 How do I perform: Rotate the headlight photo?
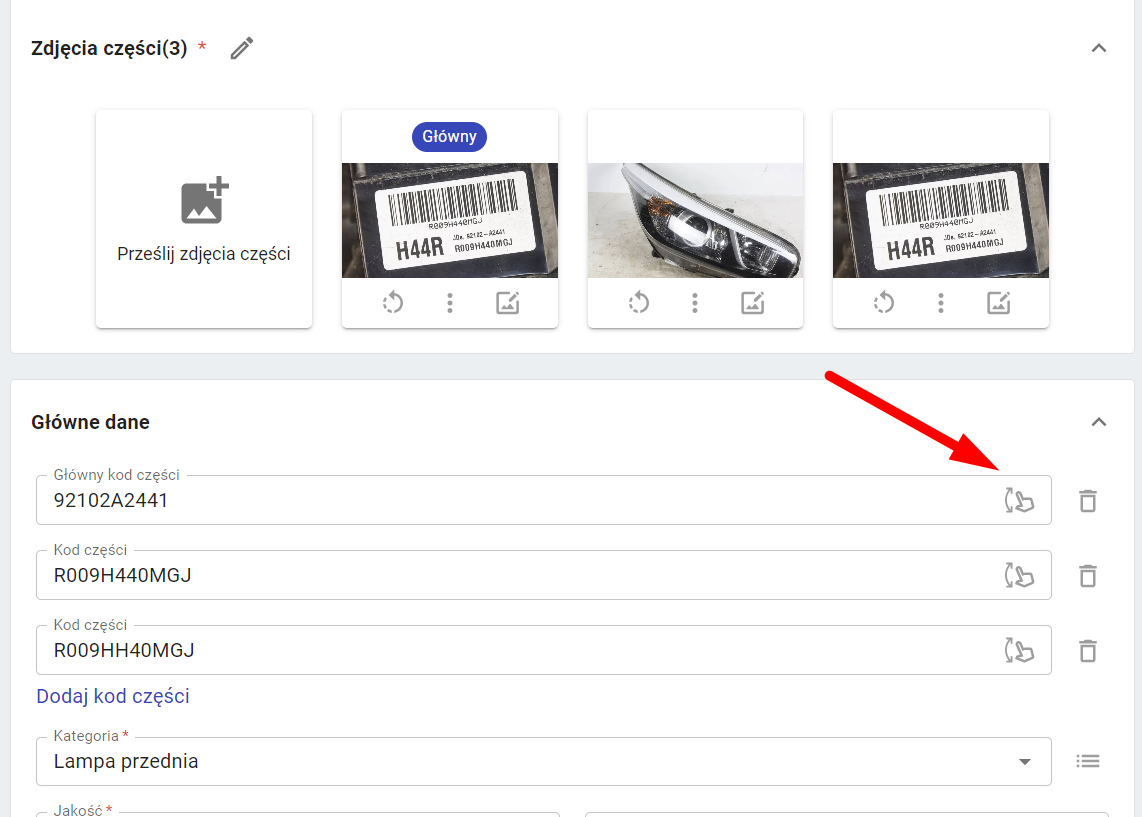pos(638,302)
